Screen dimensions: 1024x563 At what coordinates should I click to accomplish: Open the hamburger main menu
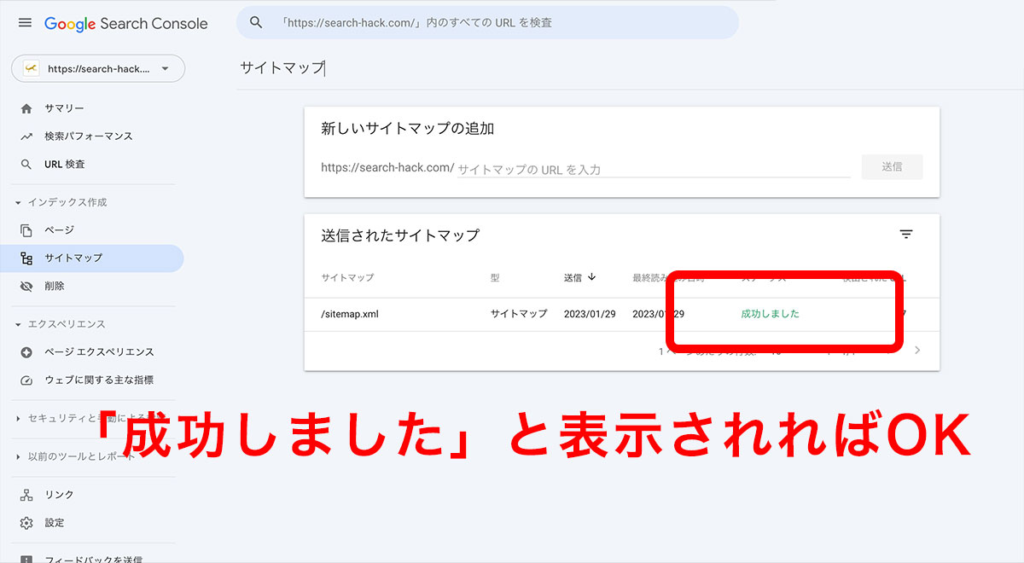[25, 23]
